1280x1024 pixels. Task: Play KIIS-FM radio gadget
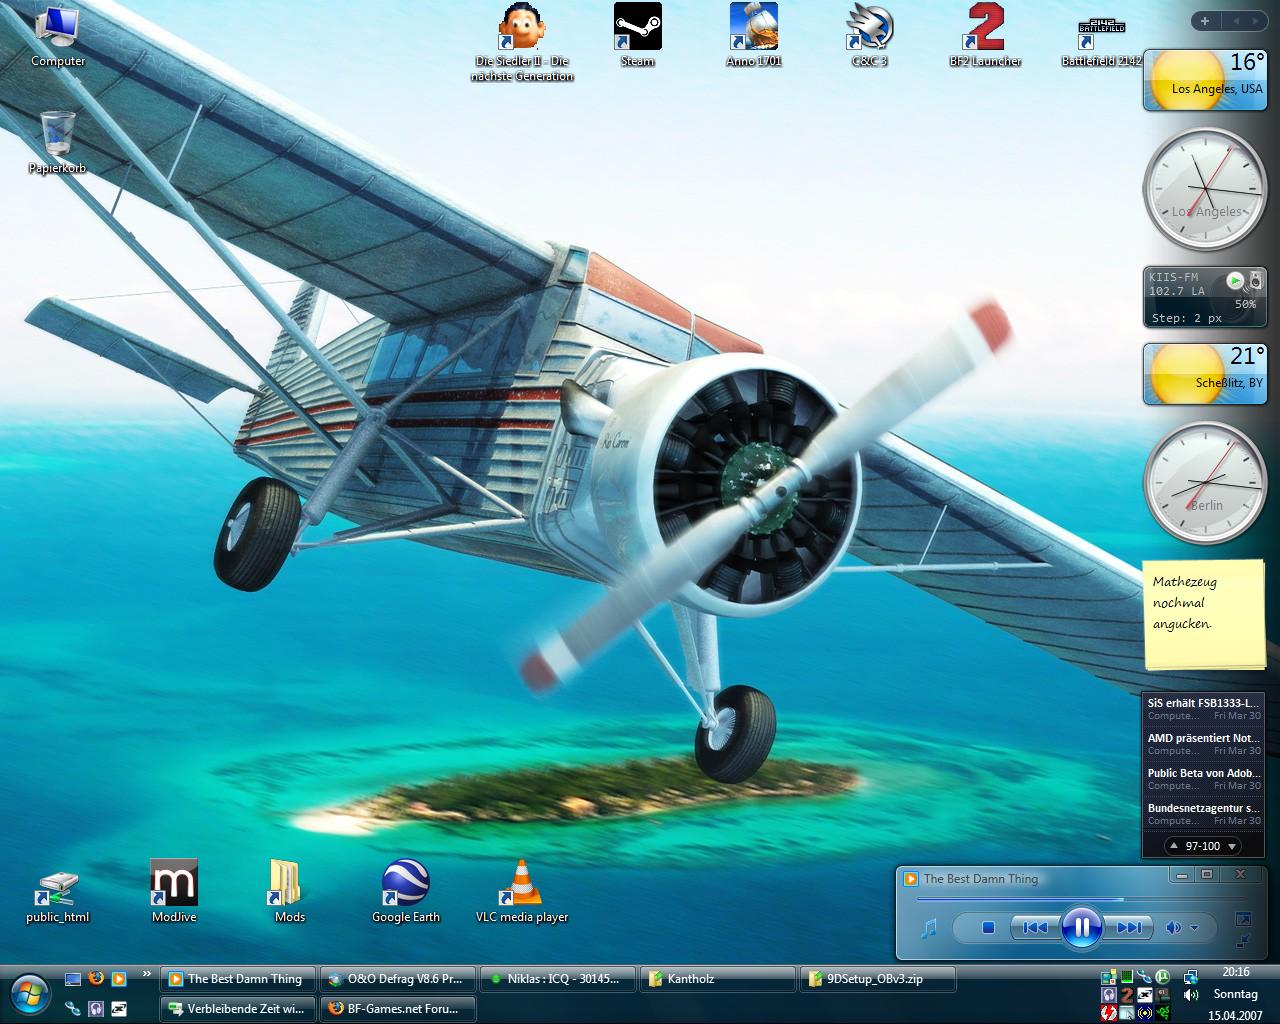point(1235,281)
